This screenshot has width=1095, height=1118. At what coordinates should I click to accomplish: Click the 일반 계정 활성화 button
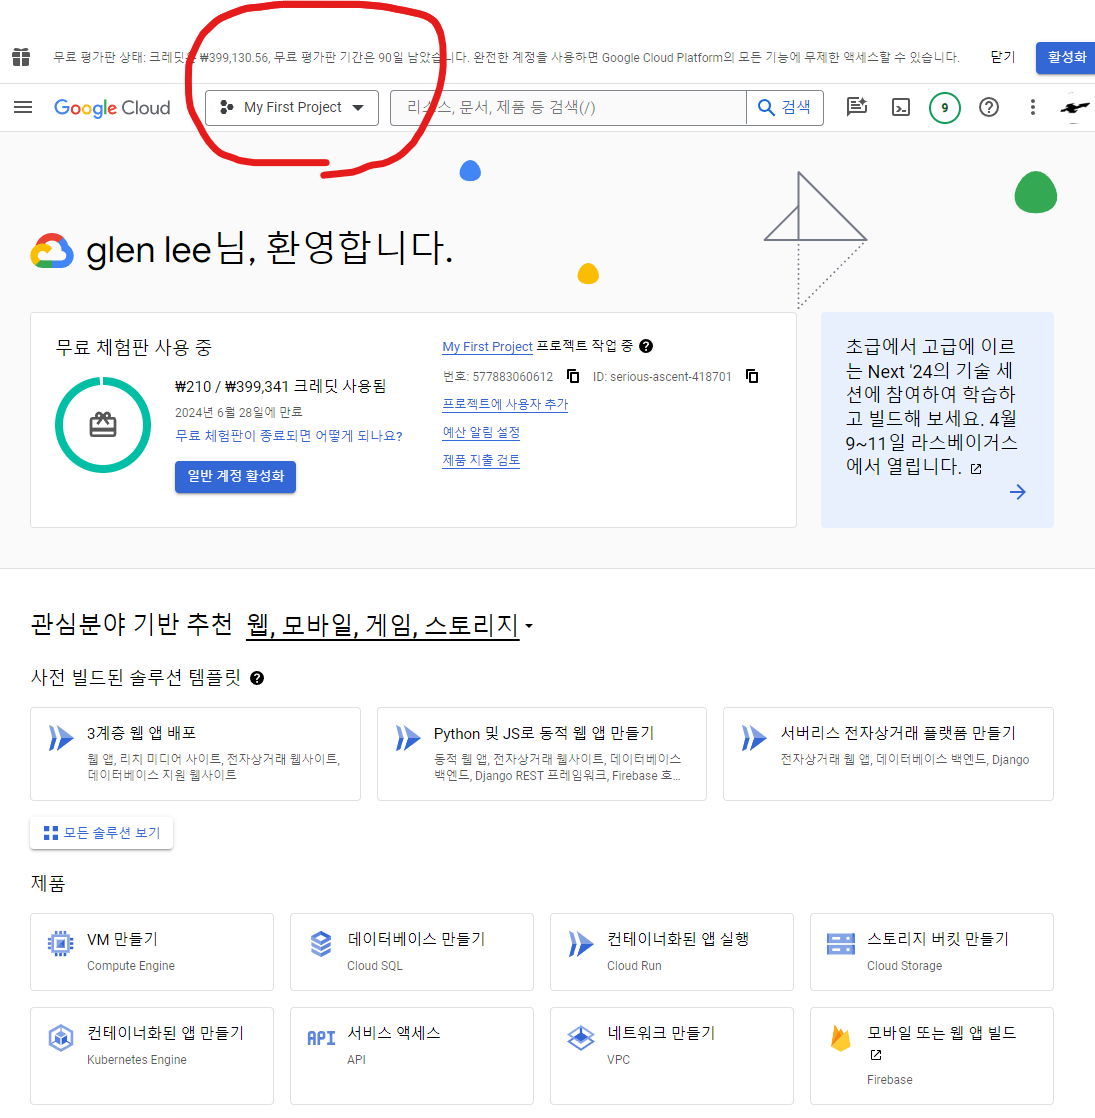click(x=235, y=476)
